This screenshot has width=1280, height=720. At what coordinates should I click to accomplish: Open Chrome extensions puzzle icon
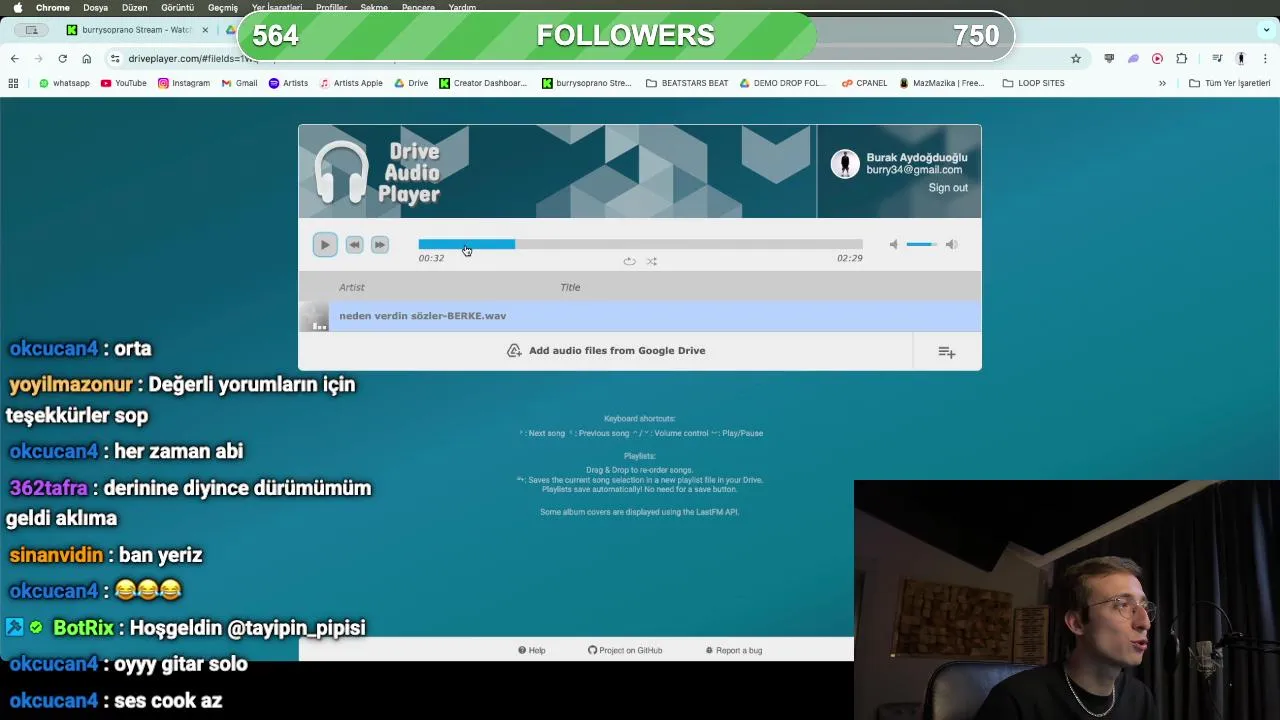[x=1181, y=59]
